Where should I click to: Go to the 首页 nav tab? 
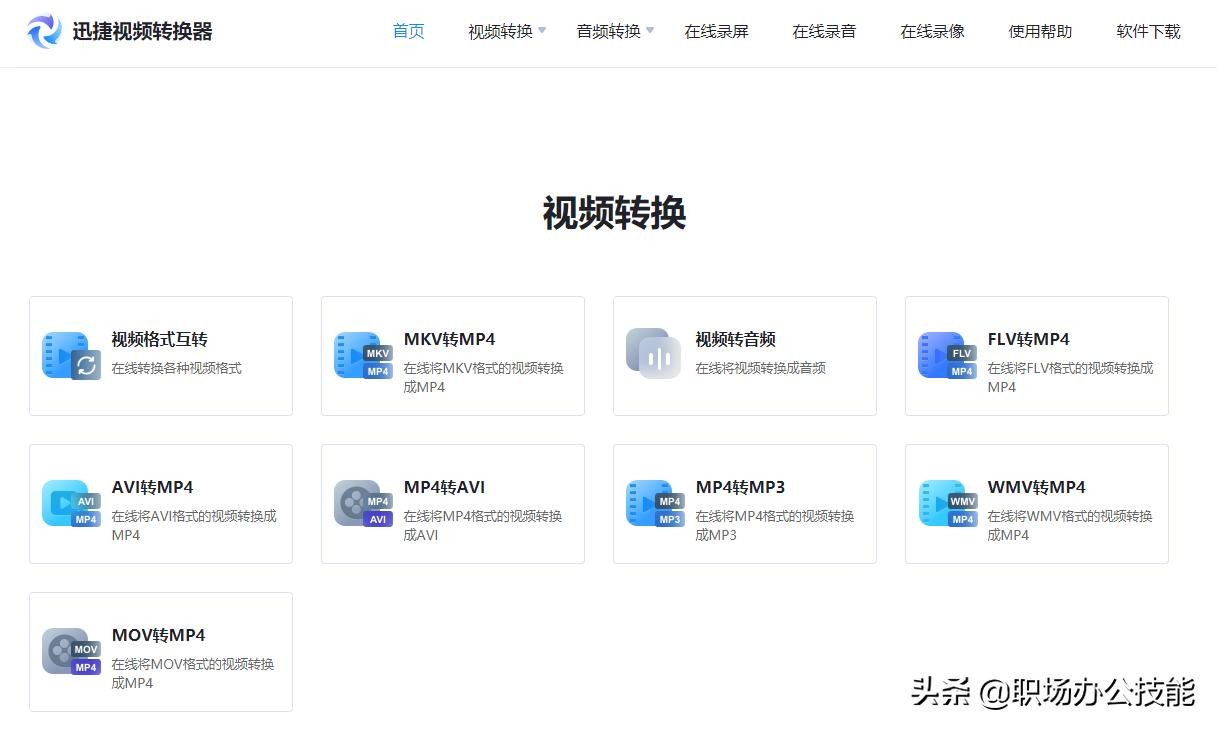[408, 32]
